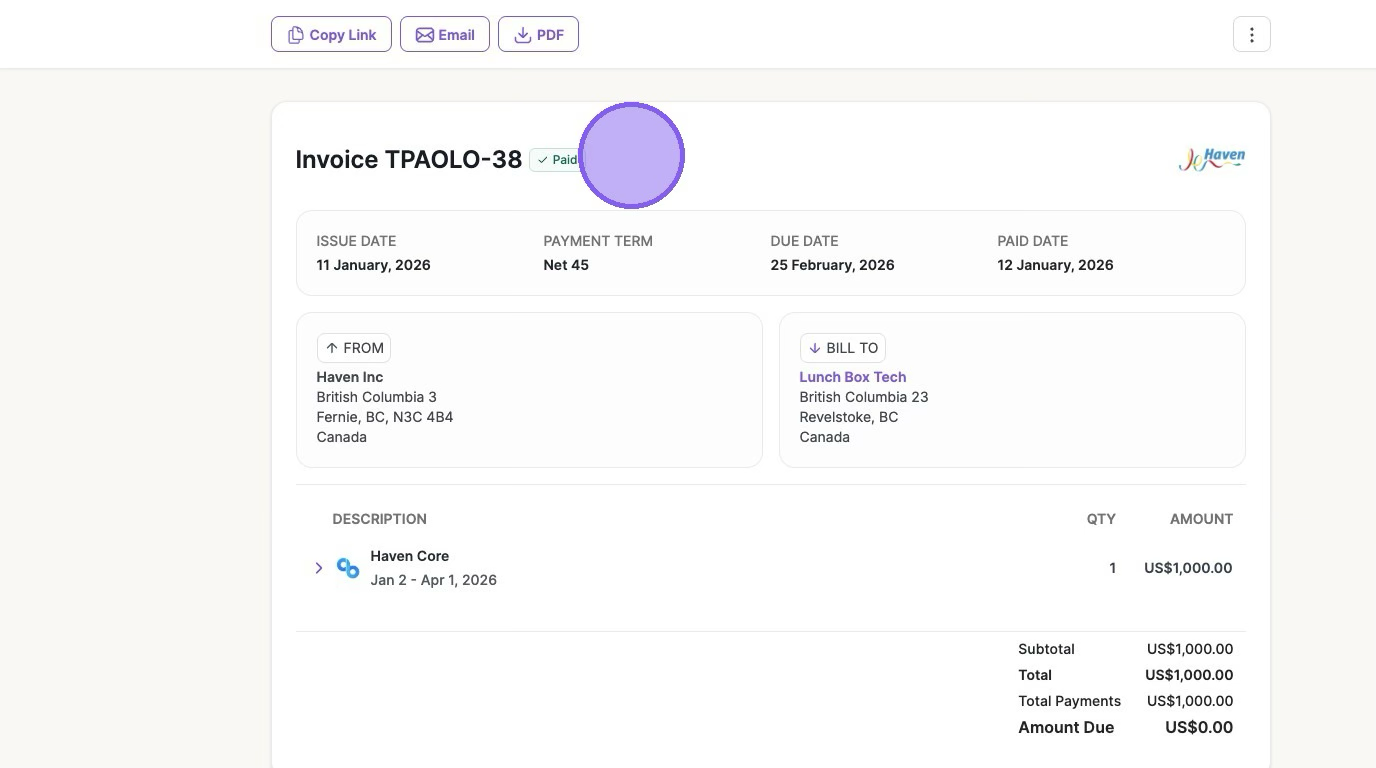Download the invoice as PDF
Image resolution: width=1376 pixels, height=768 pixels.
(538, 35)
